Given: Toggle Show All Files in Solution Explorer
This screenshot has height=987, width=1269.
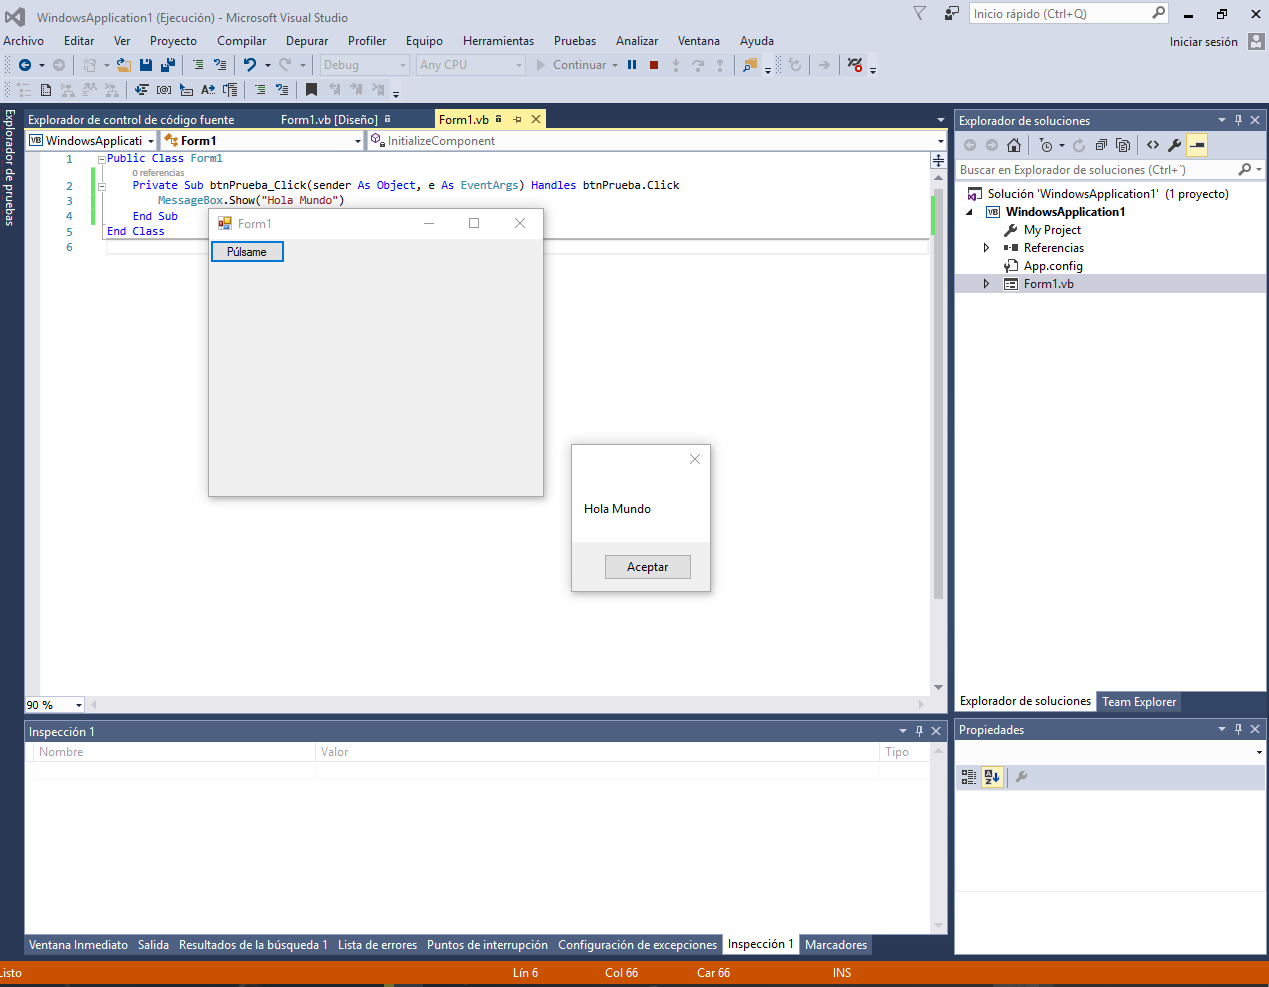Looking at the screenshot, I should point(1123,145).
